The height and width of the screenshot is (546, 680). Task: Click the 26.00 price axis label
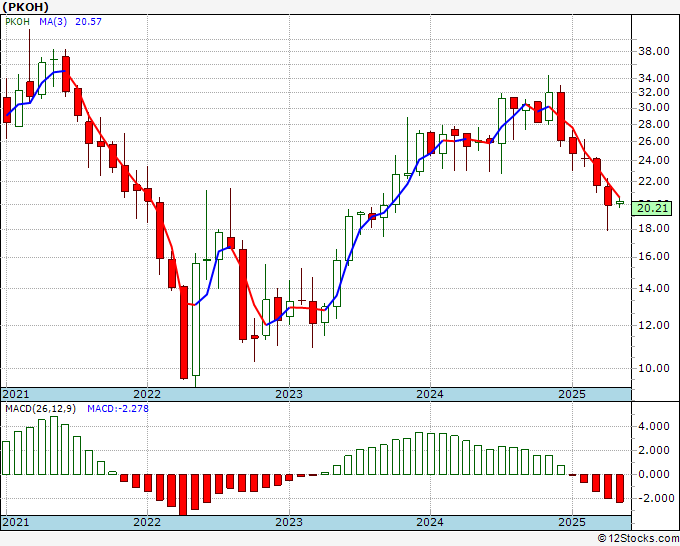tap(654, 141)
